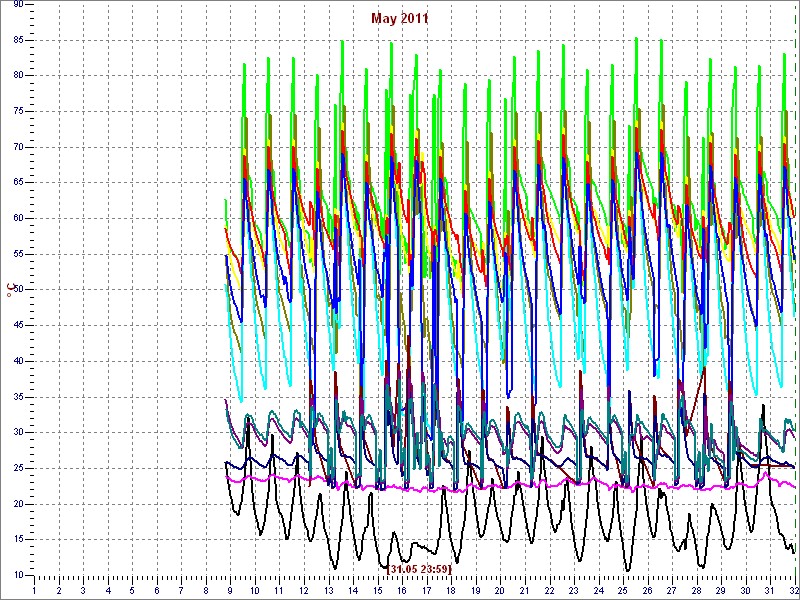Select day 20 on the date axis
Image resolution: width=800 pixels, height=600 pixels.
coord(499,591)
